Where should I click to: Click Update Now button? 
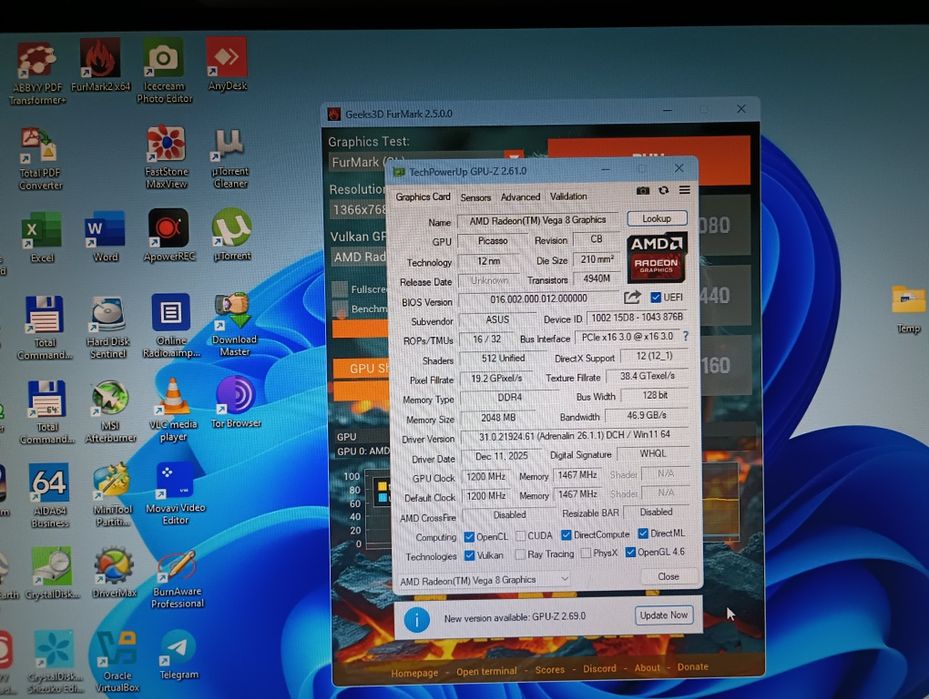[x=664, y=615]
